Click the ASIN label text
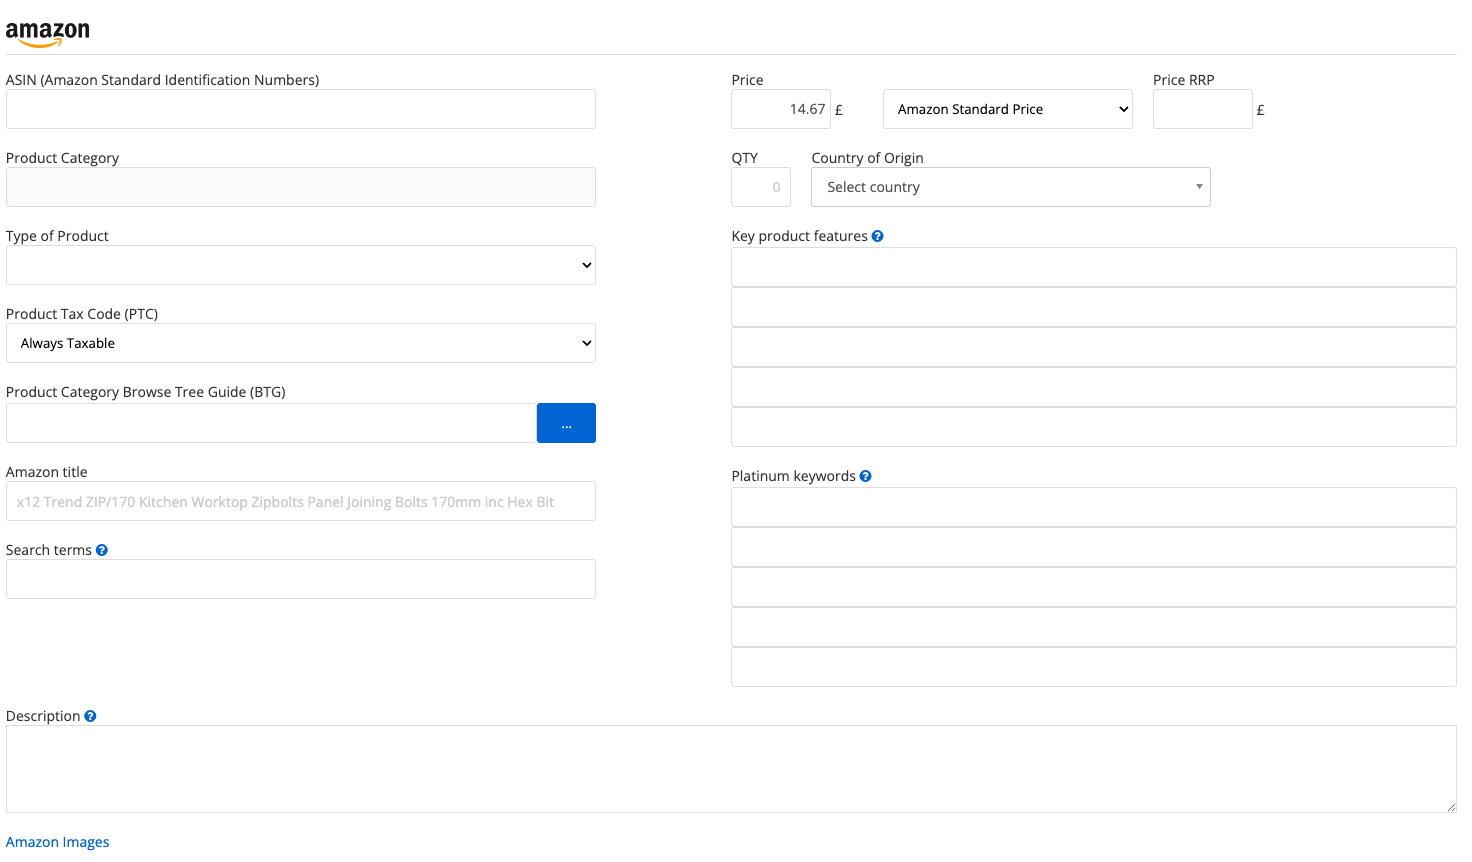This screenshot has width=1472, height=862. (x=163, y=80)
